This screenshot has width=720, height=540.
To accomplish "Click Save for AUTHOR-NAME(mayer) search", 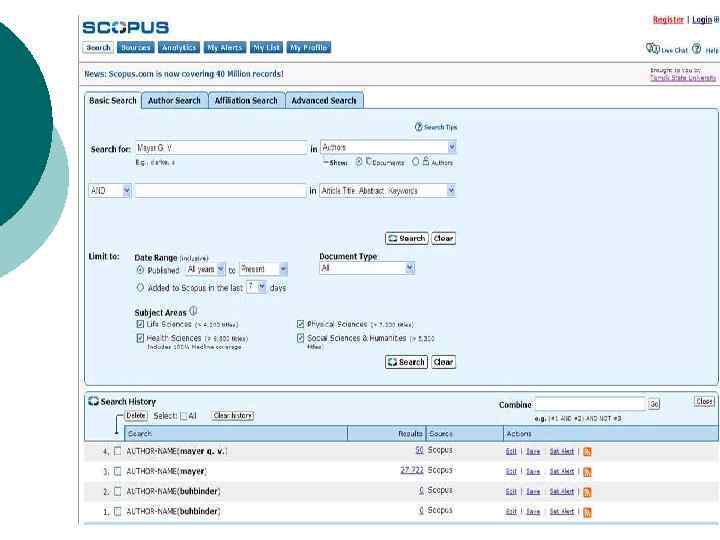I will (x=533, y=472).
